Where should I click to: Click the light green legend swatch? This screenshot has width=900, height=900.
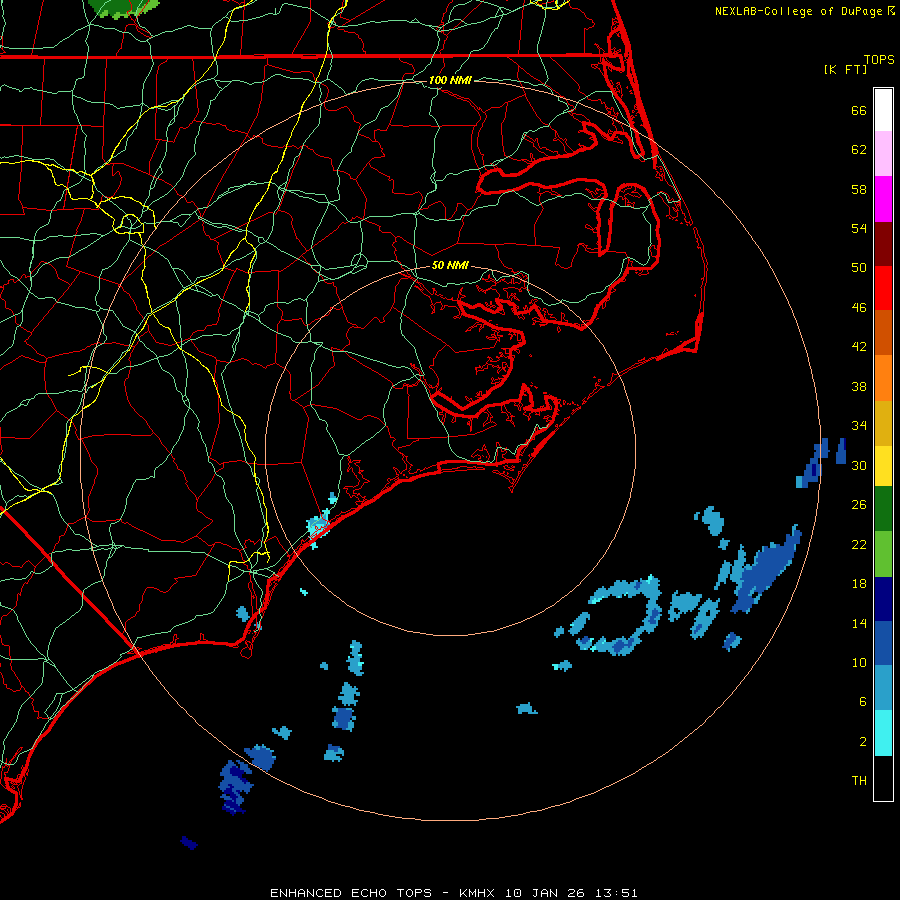[883, 554]
